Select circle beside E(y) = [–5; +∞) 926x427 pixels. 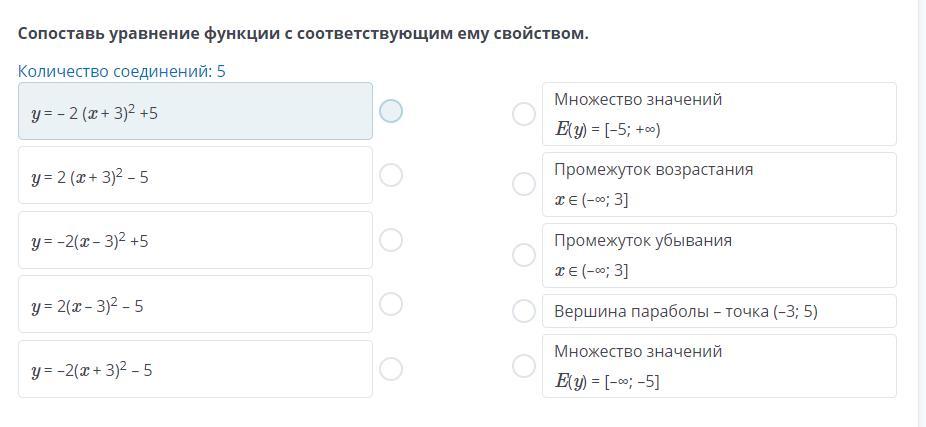pyautogui.click(x=523, y=114)
